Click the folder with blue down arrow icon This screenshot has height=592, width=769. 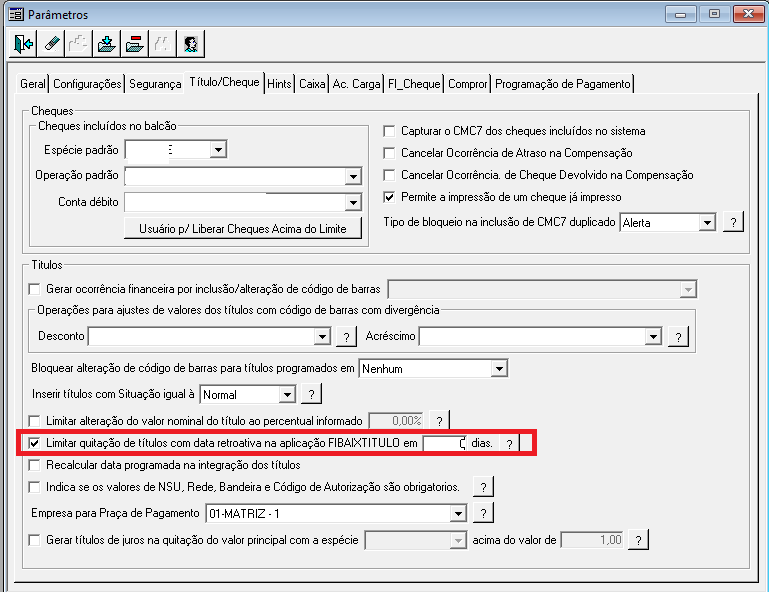106,44
